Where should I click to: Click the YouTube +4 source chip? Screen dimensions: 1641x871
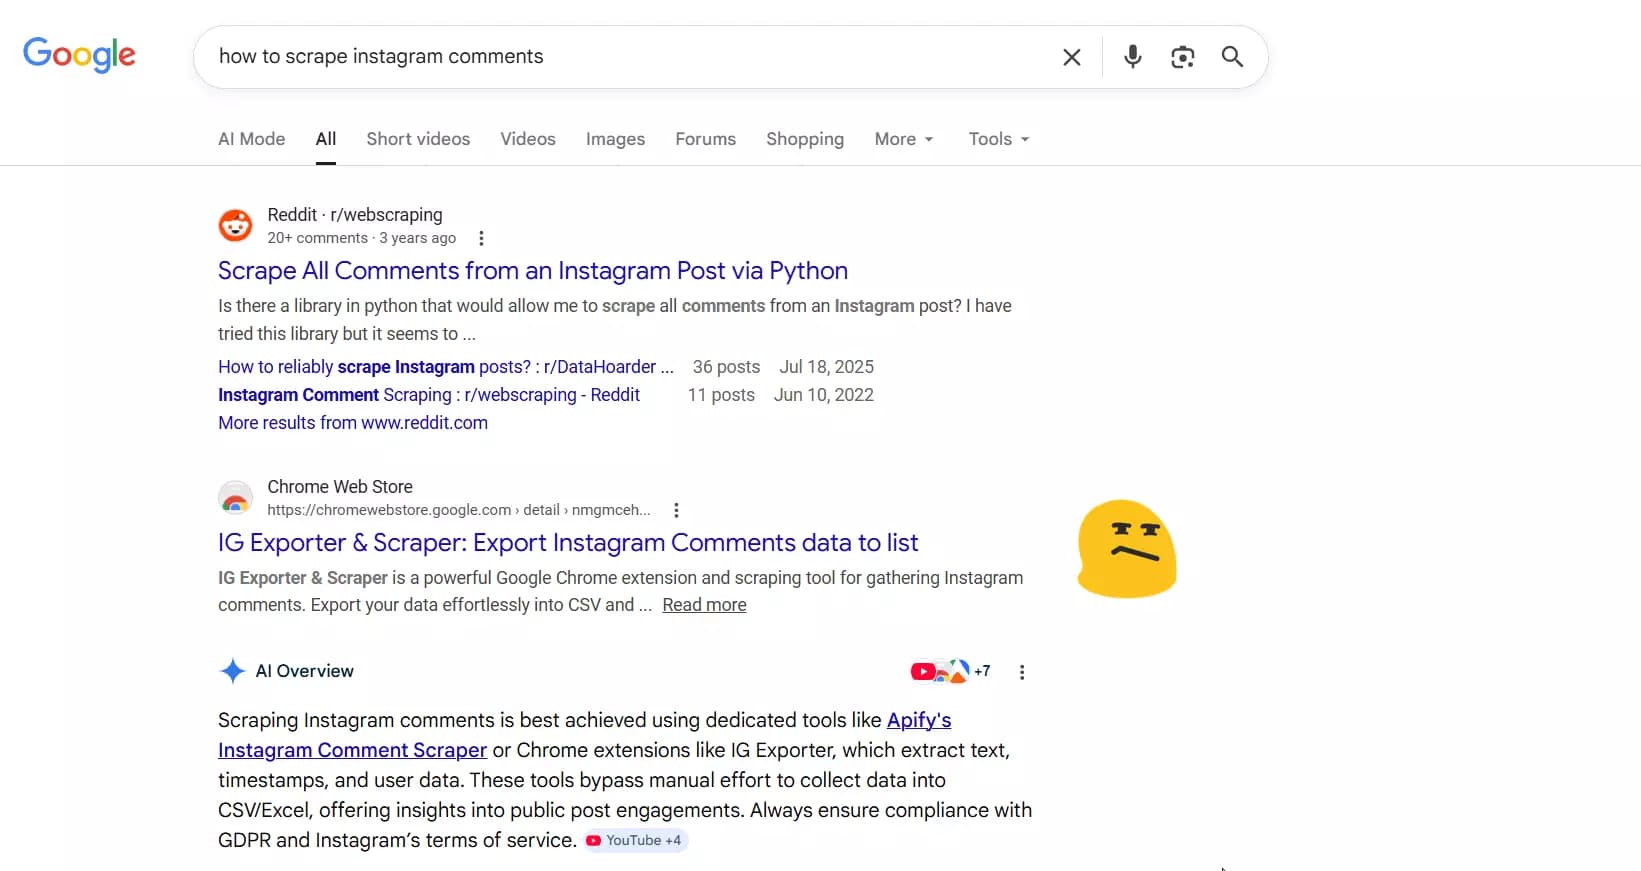click(x=636, y=840)
